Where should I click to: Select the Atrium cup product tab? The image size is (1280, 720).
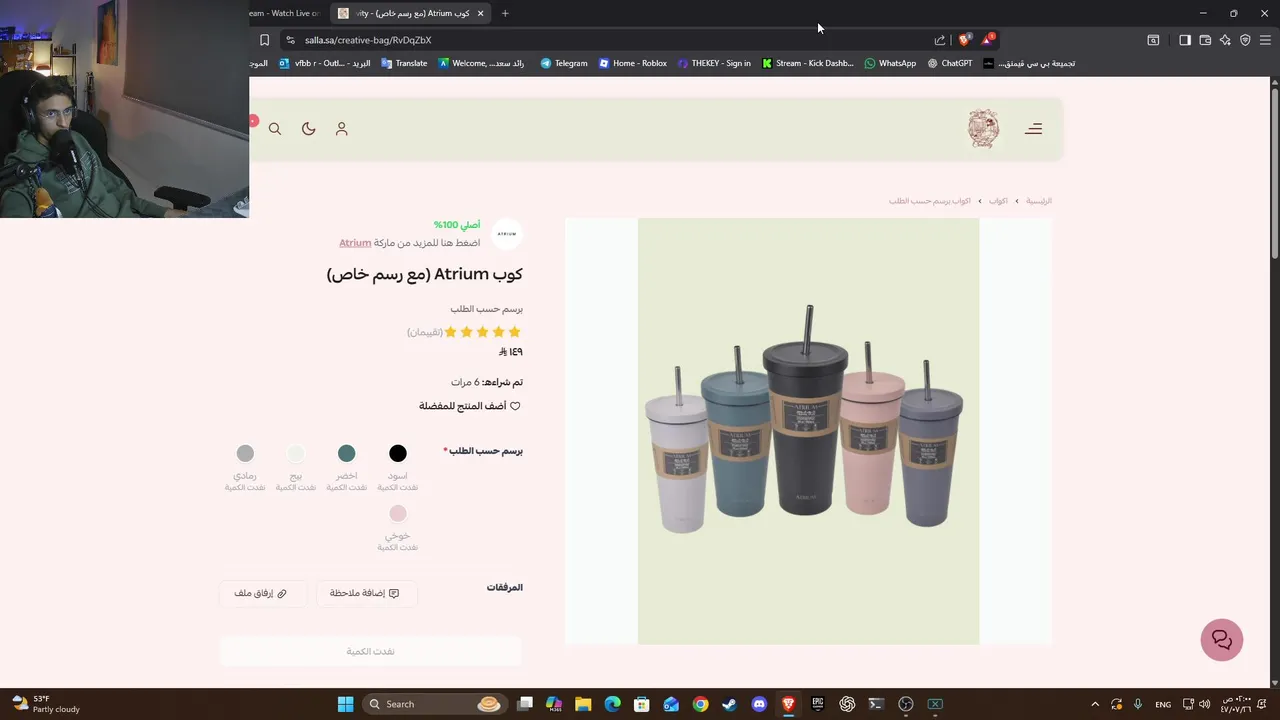point(412,13)
